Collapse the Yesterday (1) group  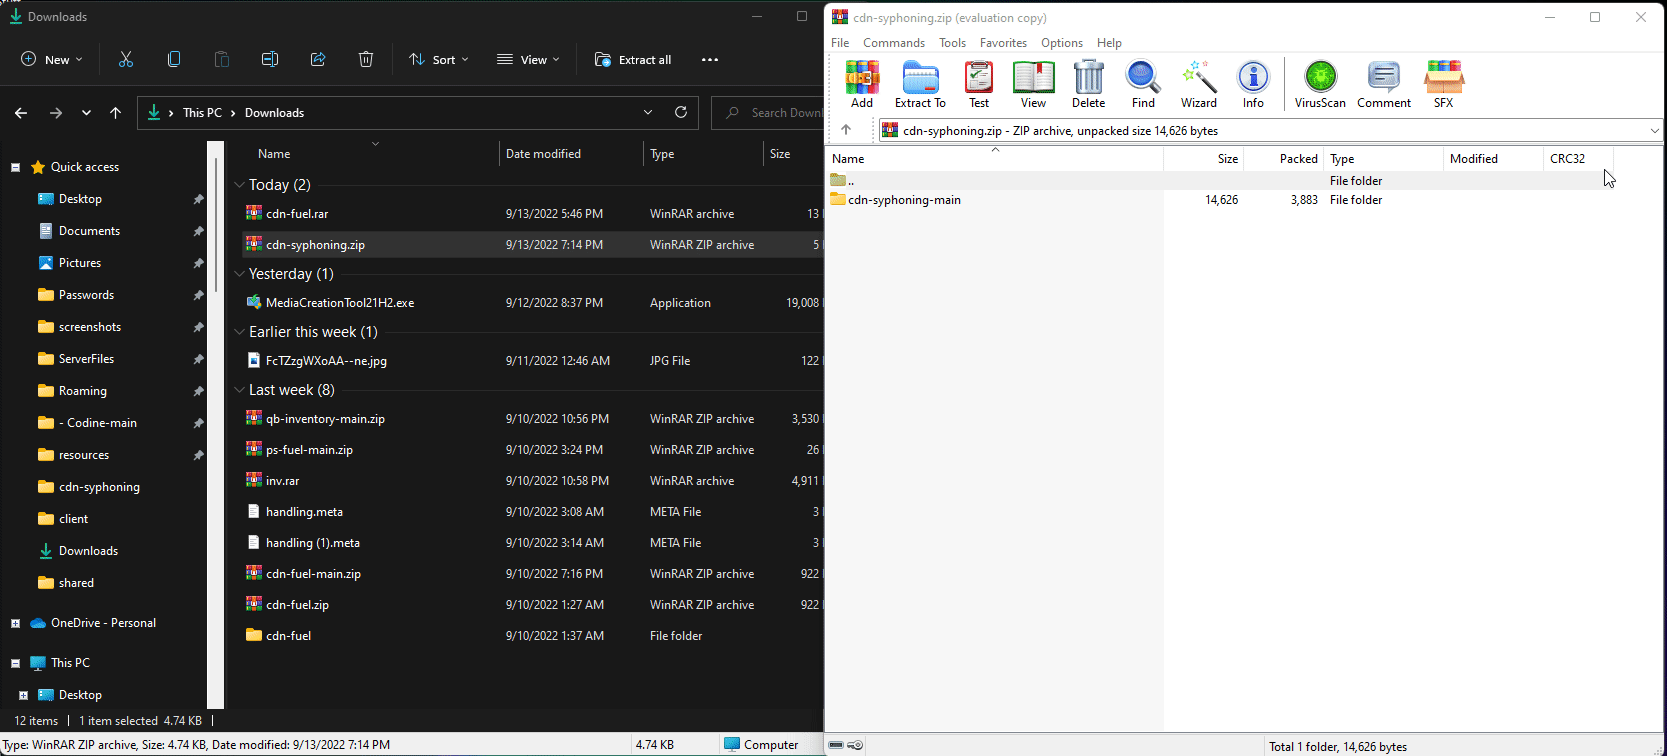[x=239, y=274]
